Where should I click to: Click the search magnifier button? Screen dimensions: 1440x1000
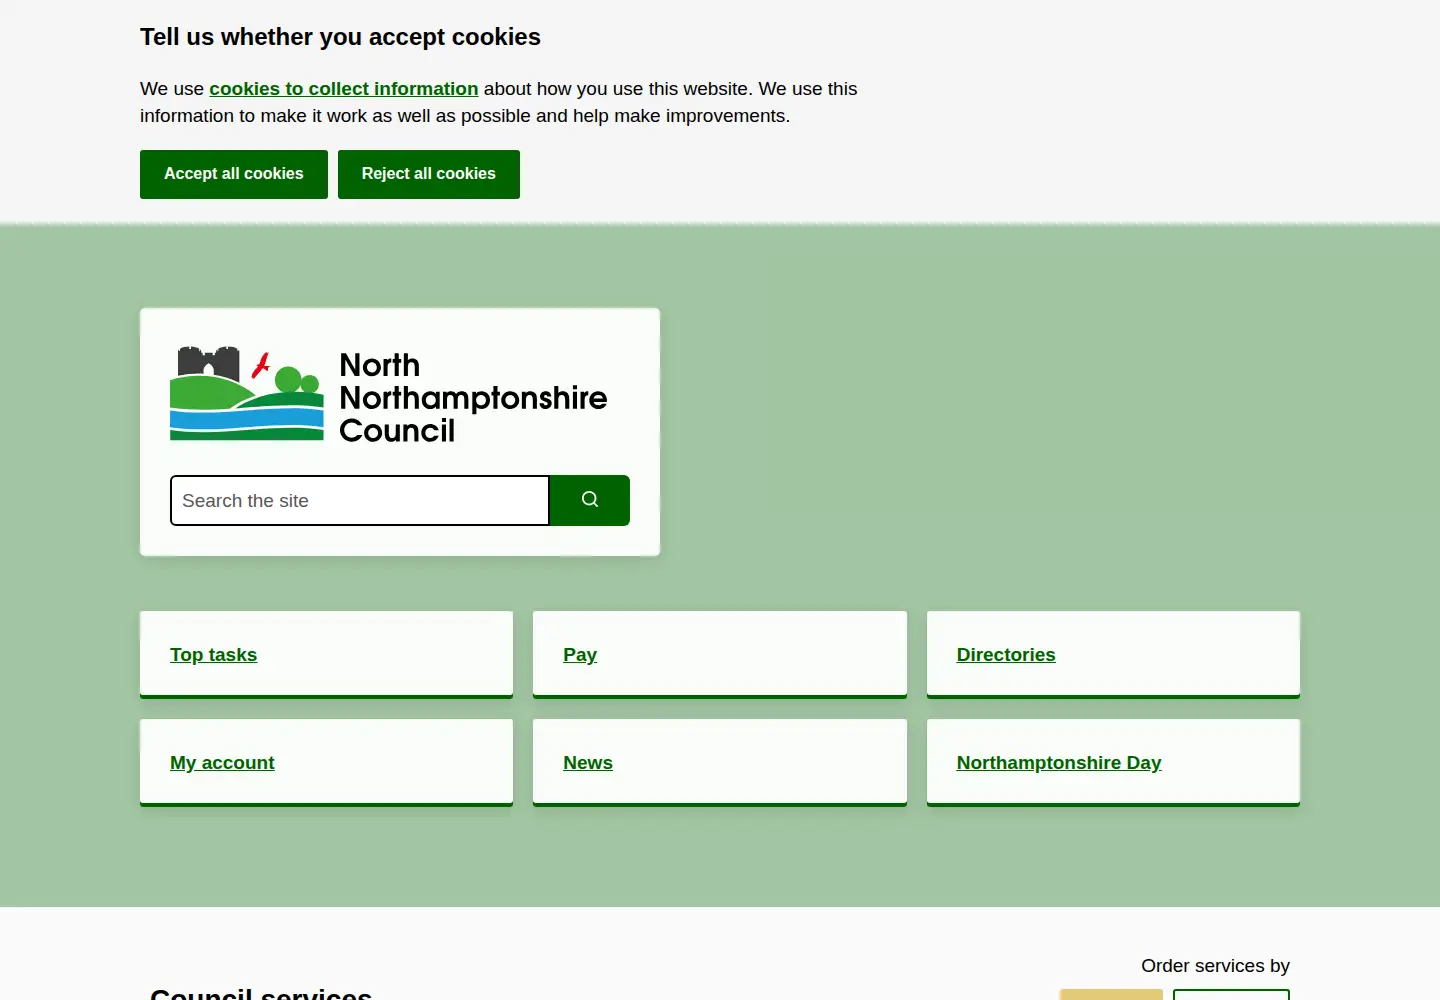(590, 500)
